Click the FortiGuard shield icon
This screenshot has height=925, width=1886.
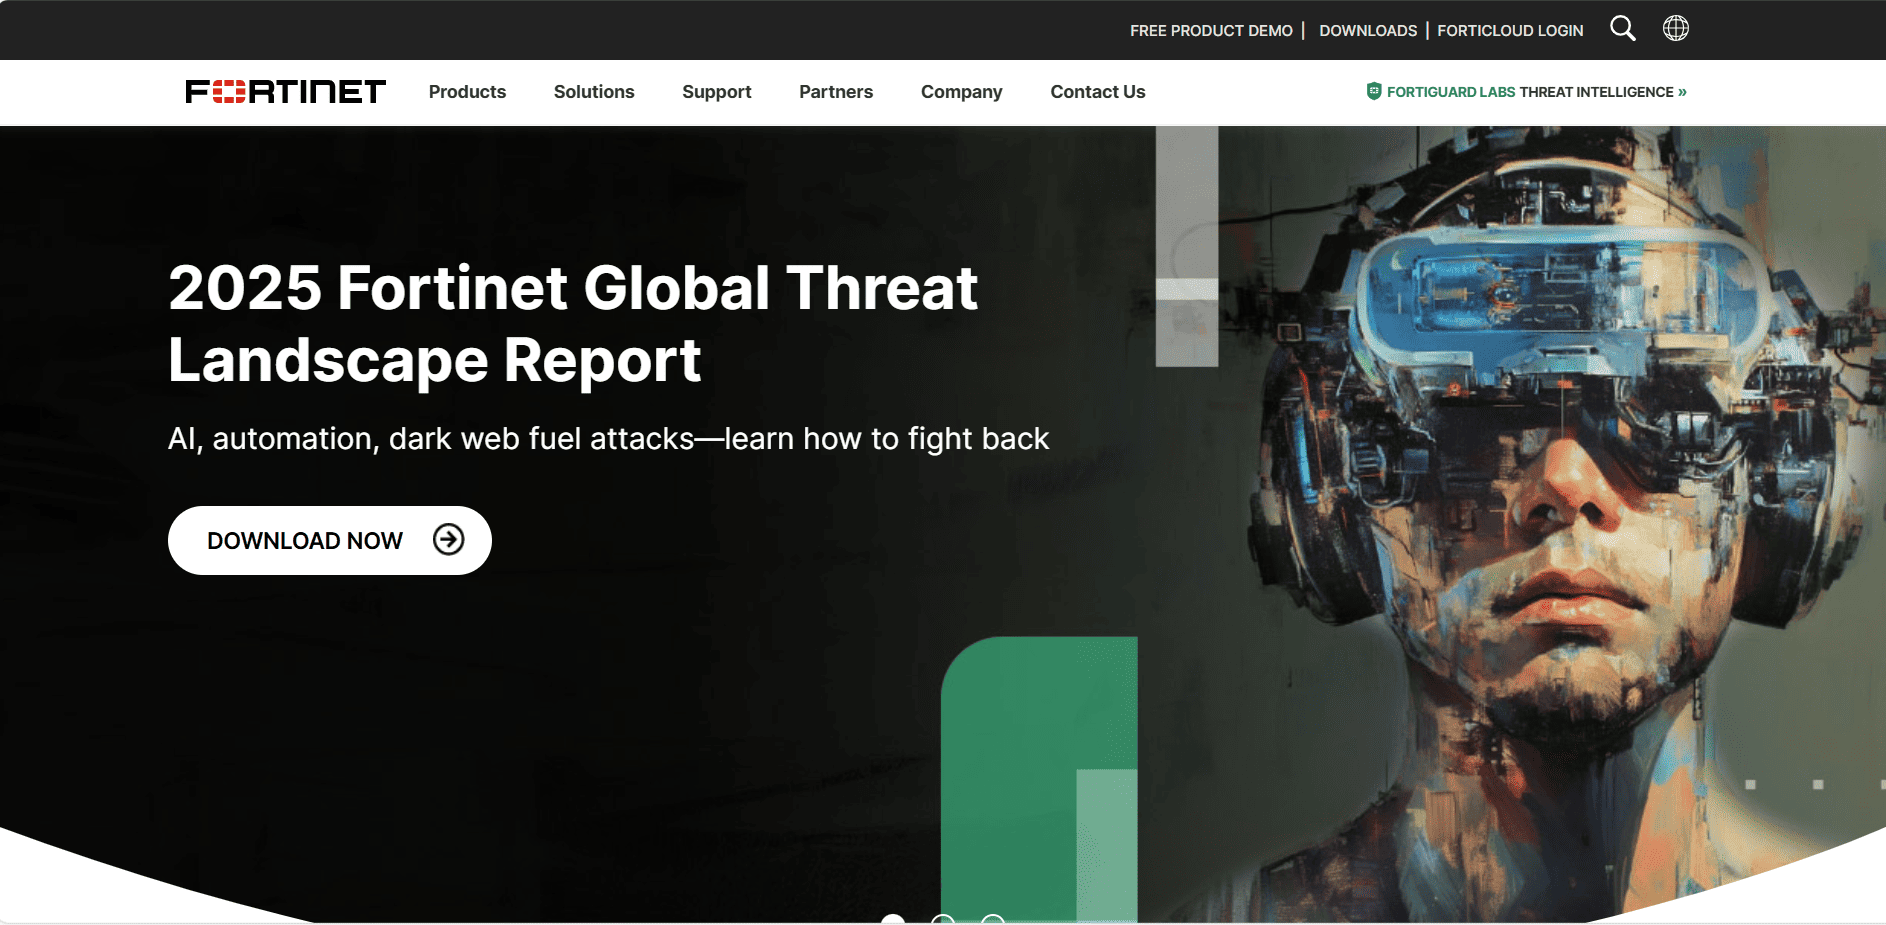pyautogui.click(x=1374, y=91)
